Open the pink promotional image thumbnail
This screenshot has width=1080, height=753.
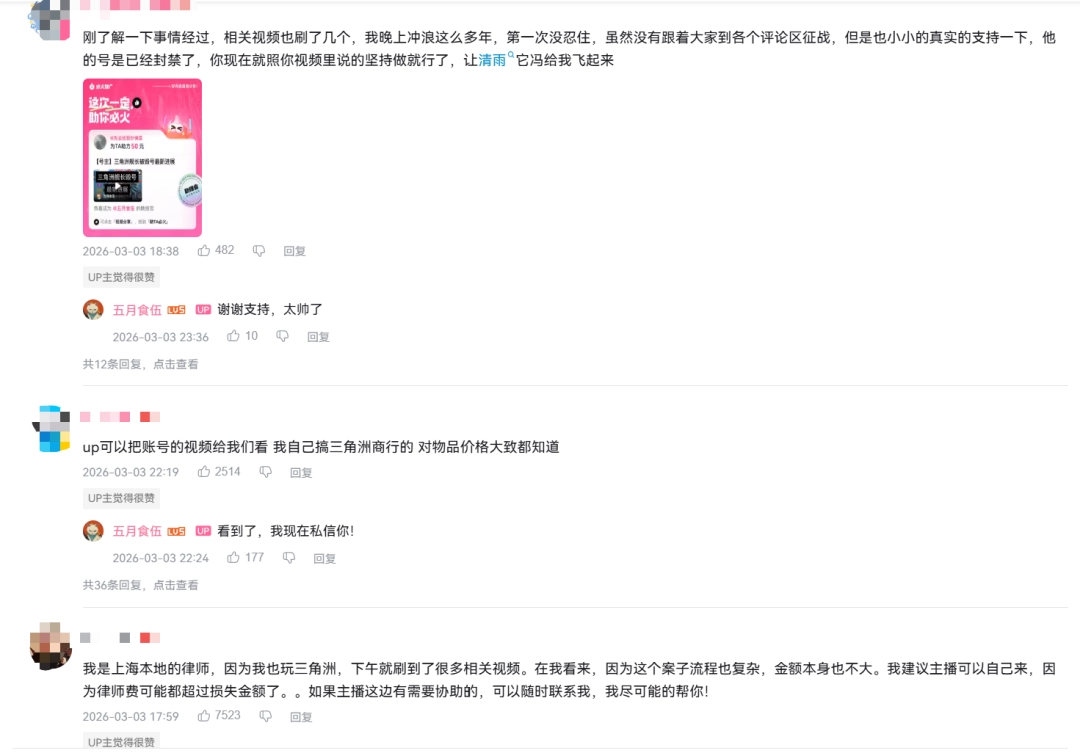click(x=143, y=158)
